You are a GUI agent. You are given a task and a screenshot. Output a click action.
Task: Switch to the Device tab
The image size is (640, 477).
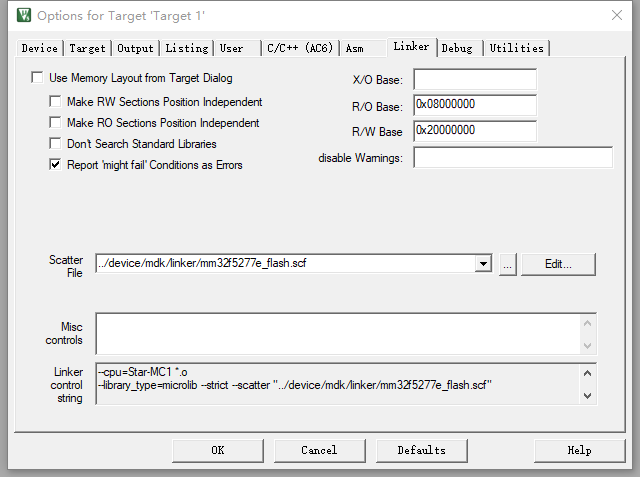pyautogui.click(x=40, y=48)
